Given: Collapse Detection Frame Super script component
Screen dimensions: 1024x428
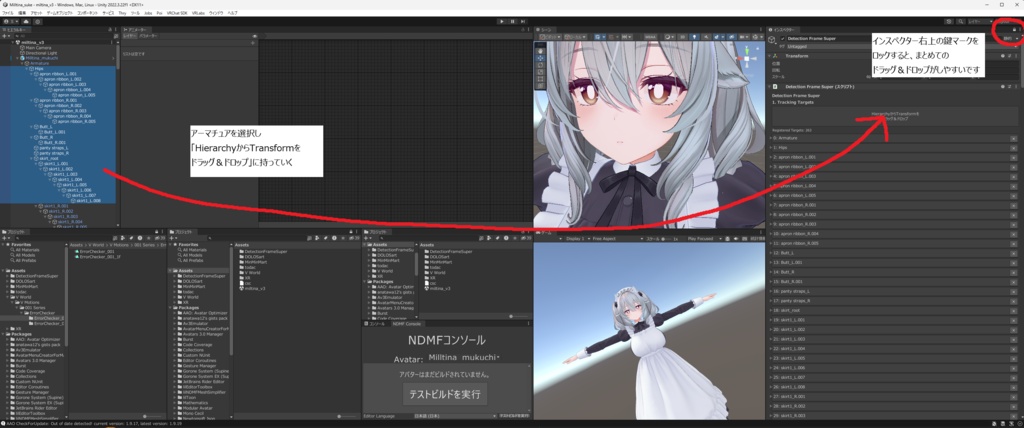Looking at the screenshot, I should [x=769, y=86].
